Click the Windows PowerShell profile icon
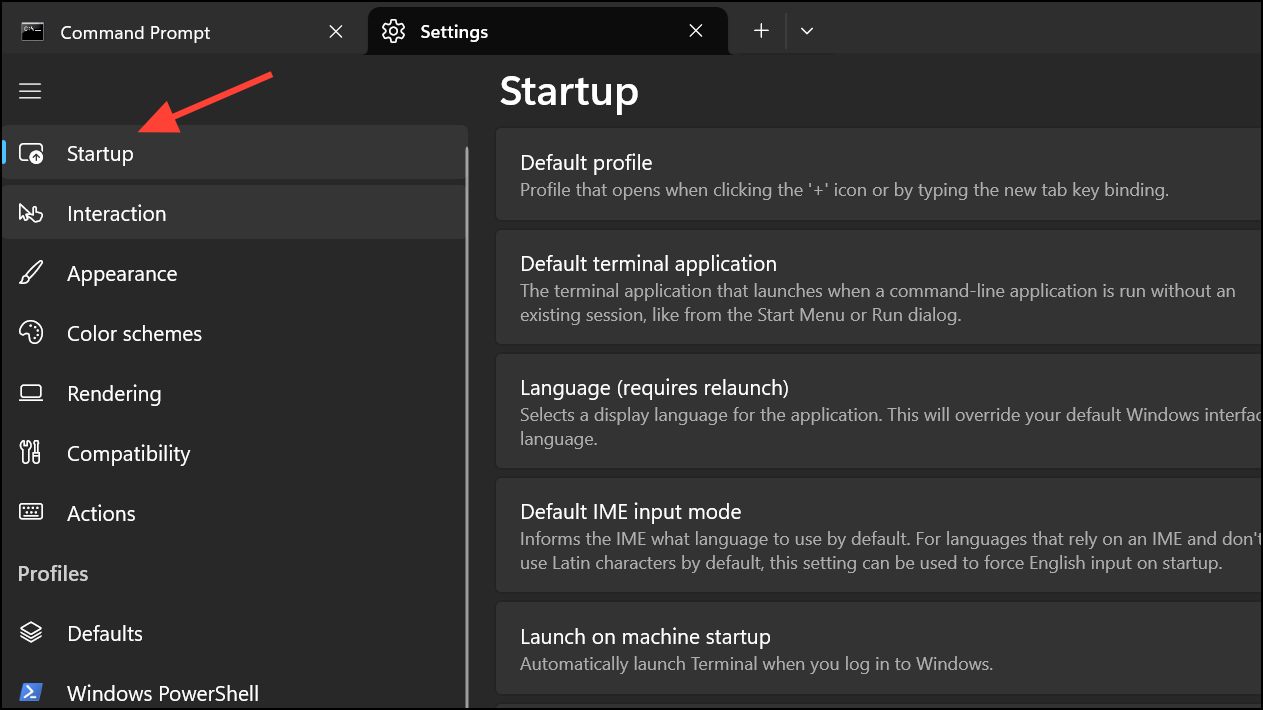 31,692
